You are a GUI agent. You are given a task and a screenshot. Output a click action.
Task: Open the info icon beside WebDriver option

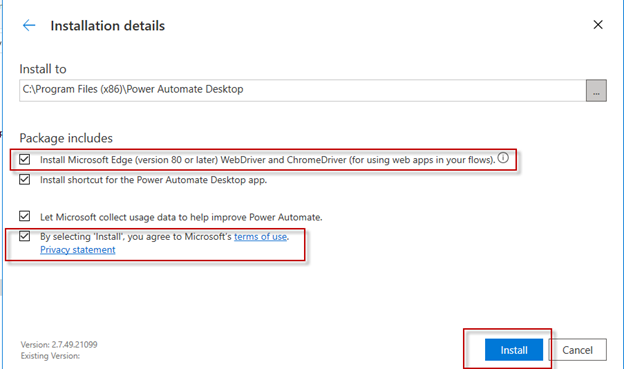click(503, 158)
